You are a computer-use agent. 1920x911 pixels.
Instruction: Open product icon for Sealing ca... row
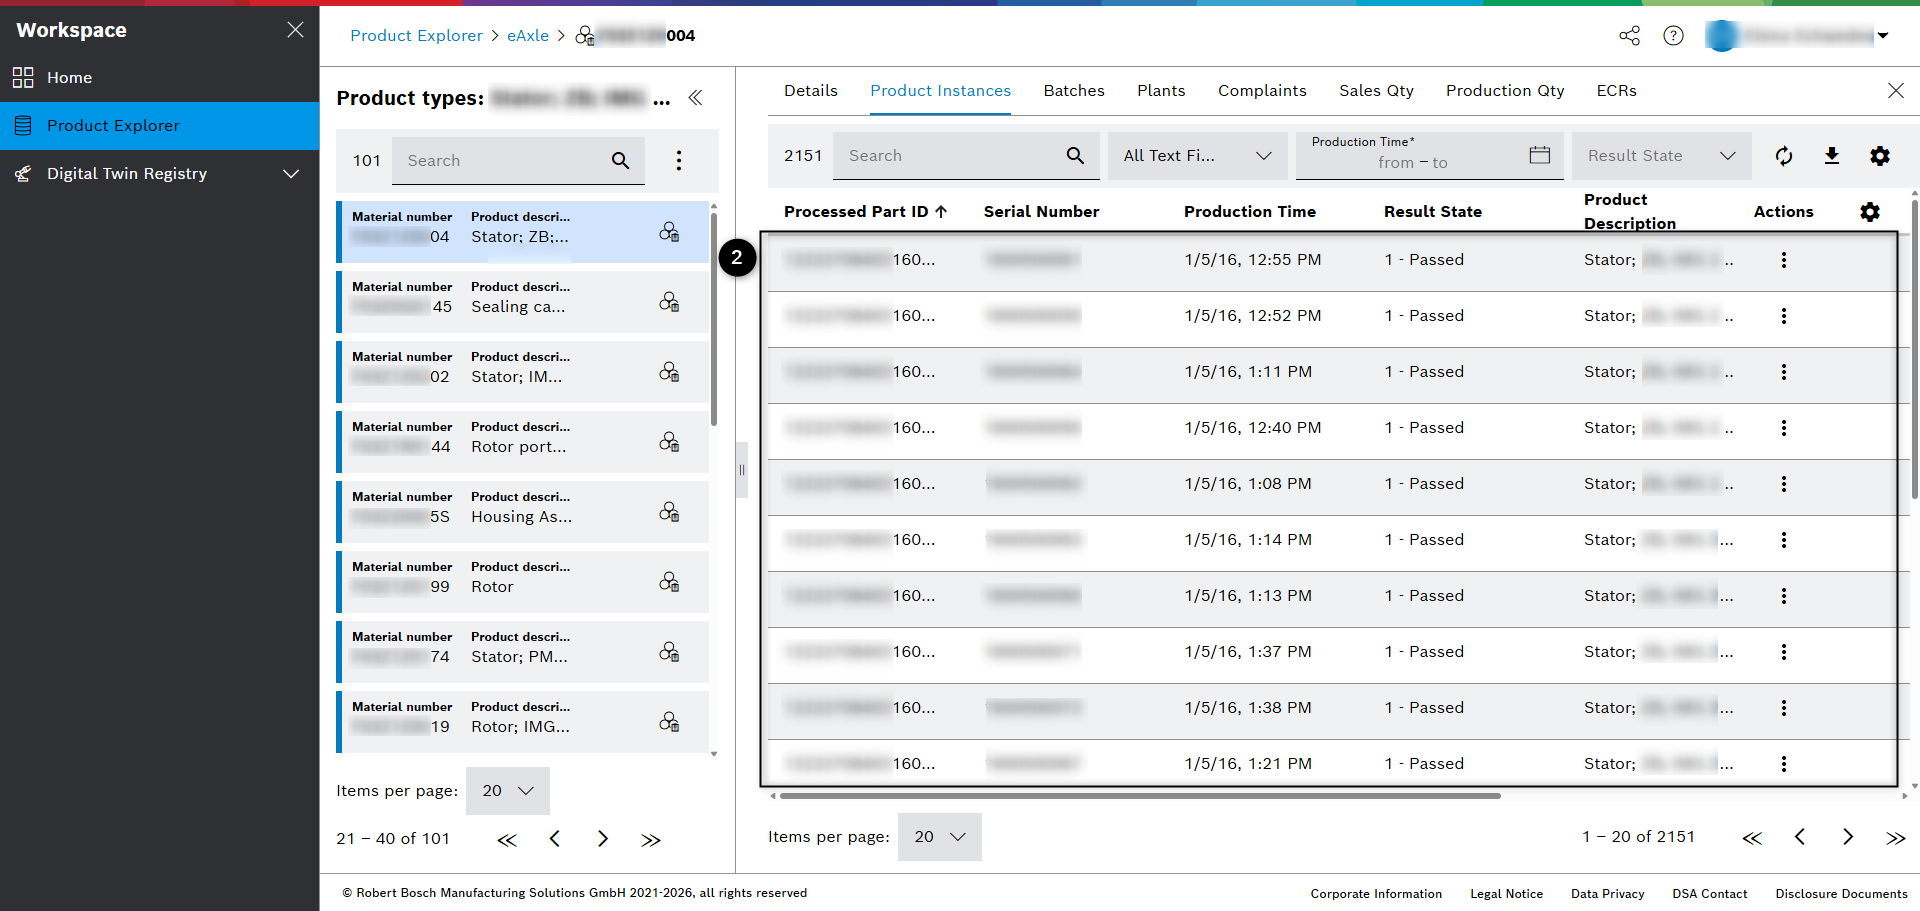tap(669, 302)
